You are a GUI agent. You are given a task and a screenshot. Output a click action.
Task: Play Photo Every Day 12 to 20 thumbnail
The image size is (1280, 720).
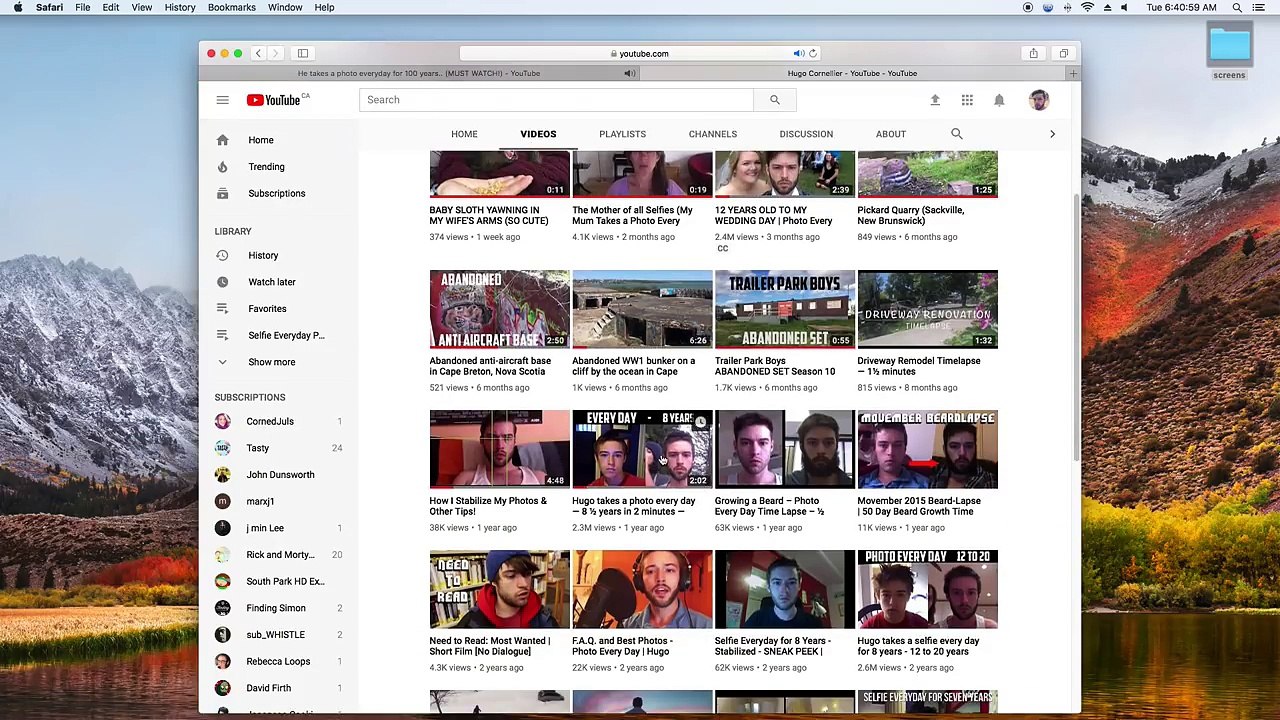click(x=927, y=589)
